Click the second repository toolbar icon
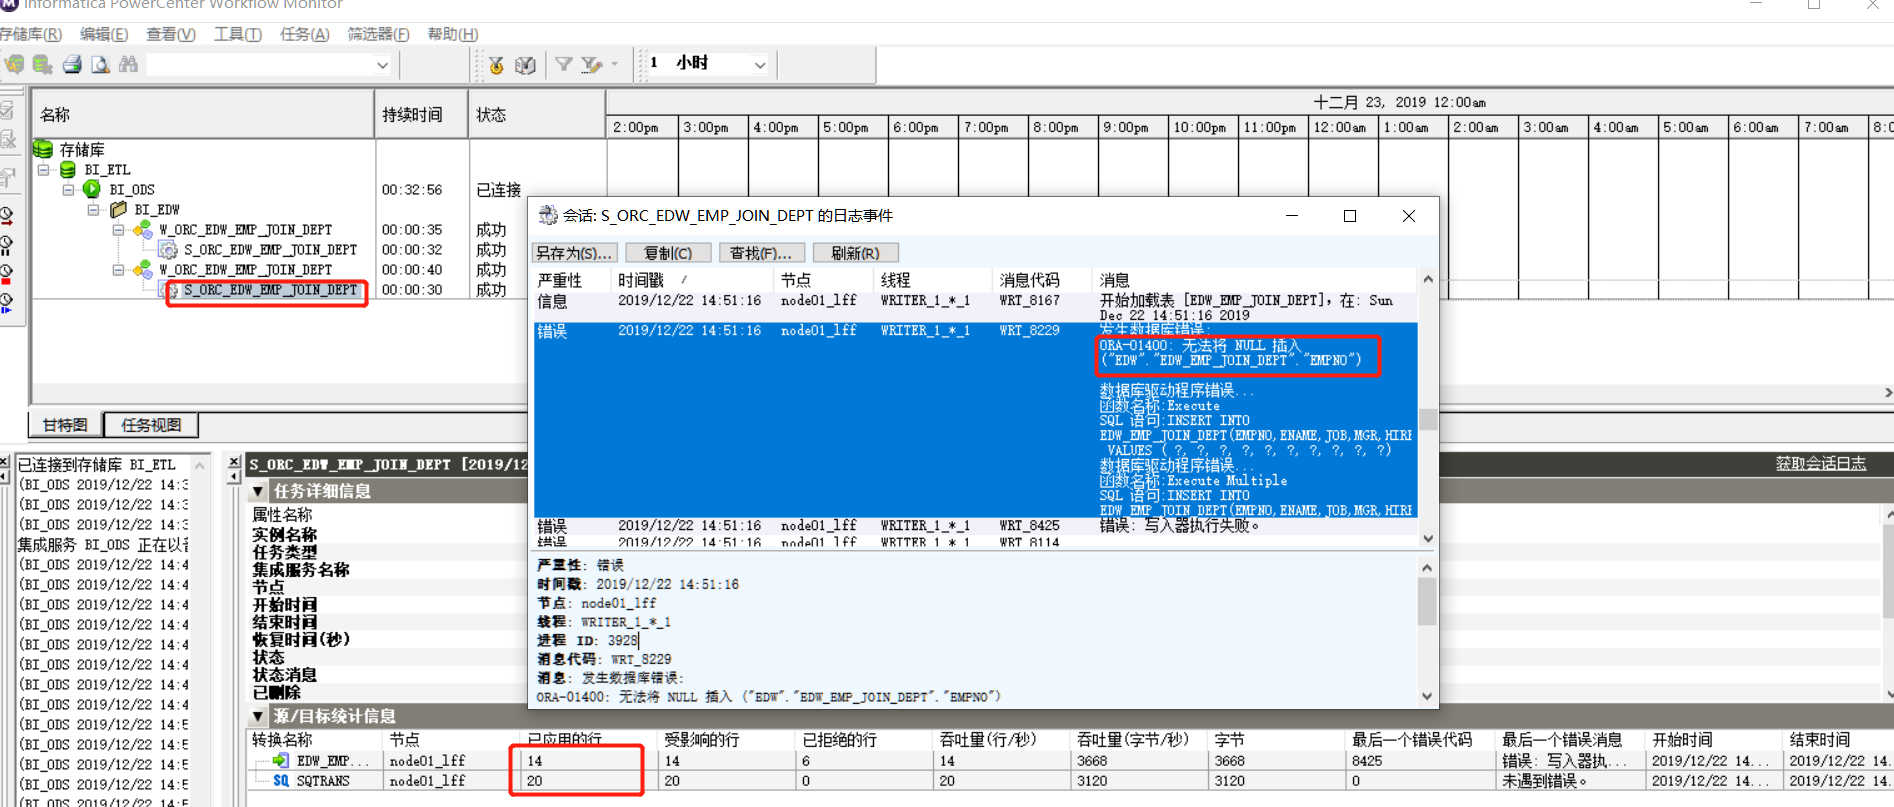Viewport: 1894px width, 807px height. [x=42, y=64]
